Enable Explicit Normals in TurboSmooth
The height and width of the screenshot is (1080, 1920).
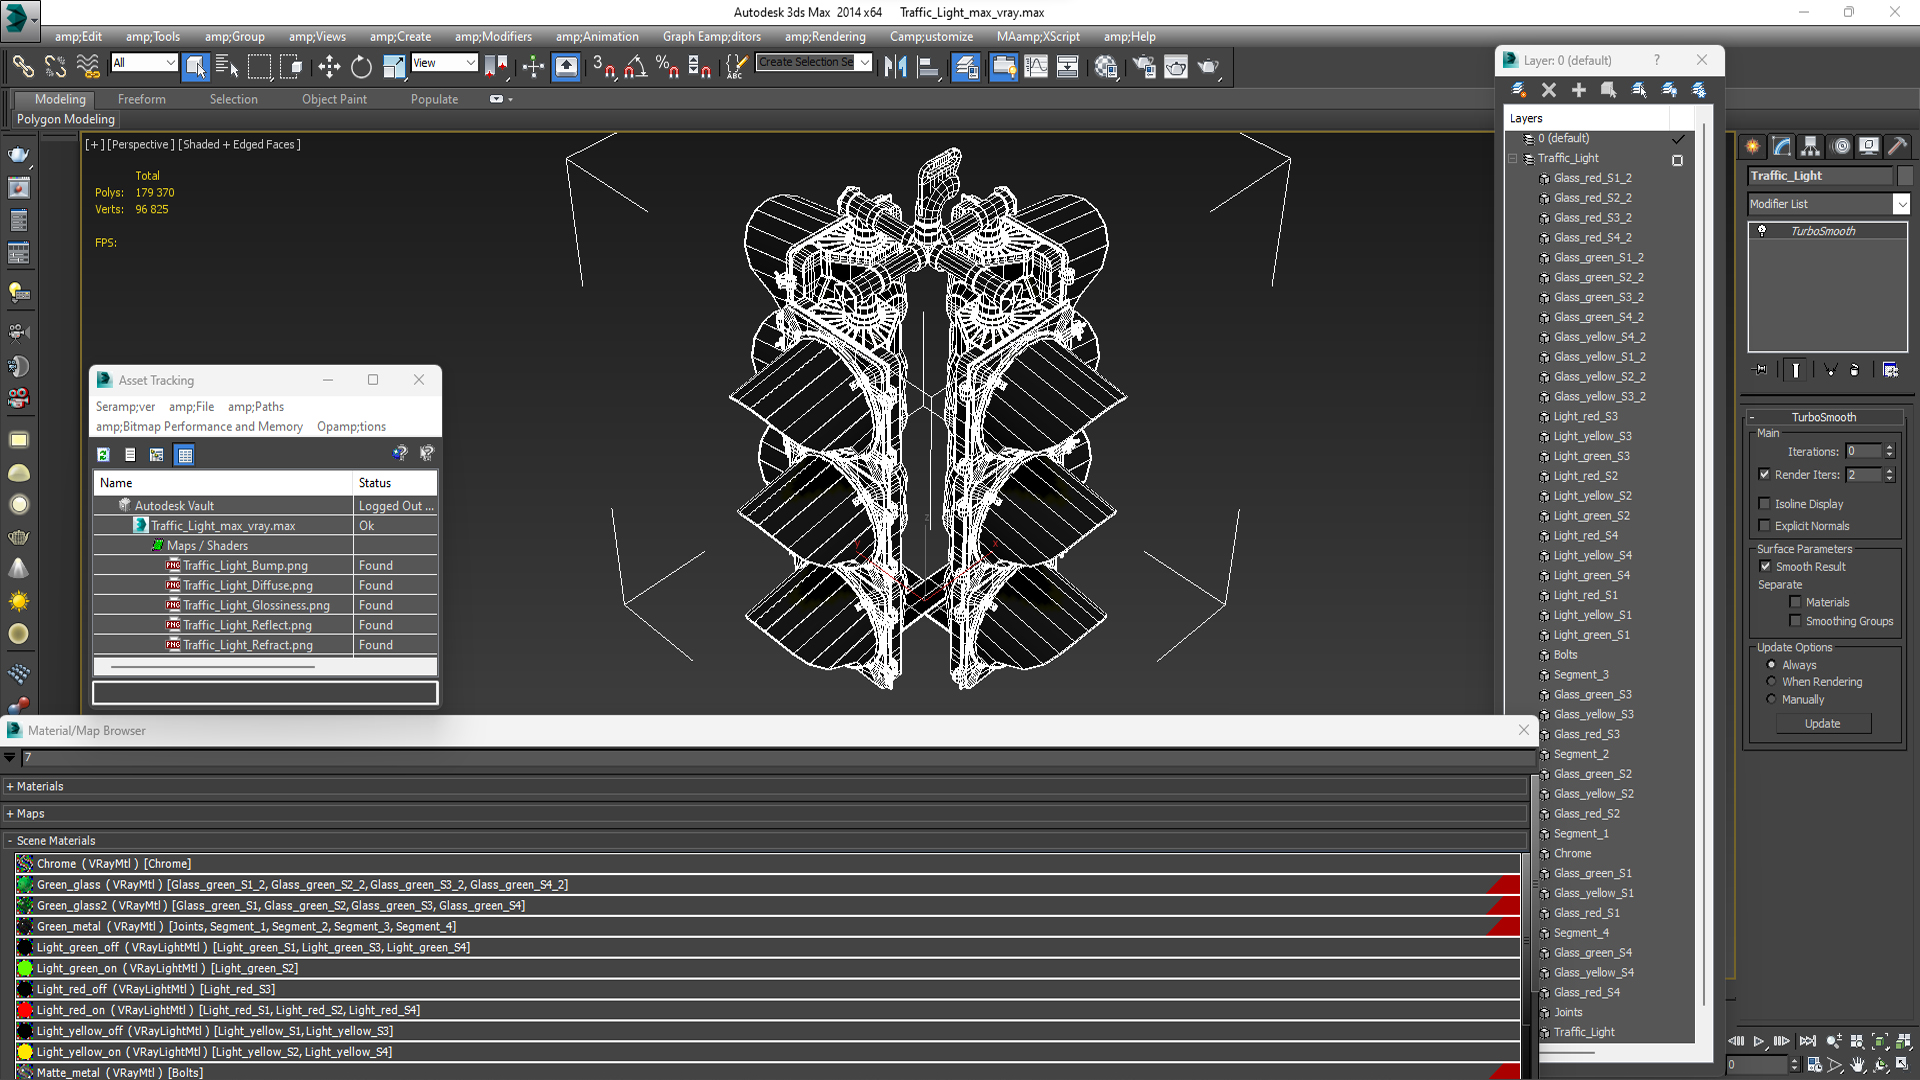(x=1764, y=525)
